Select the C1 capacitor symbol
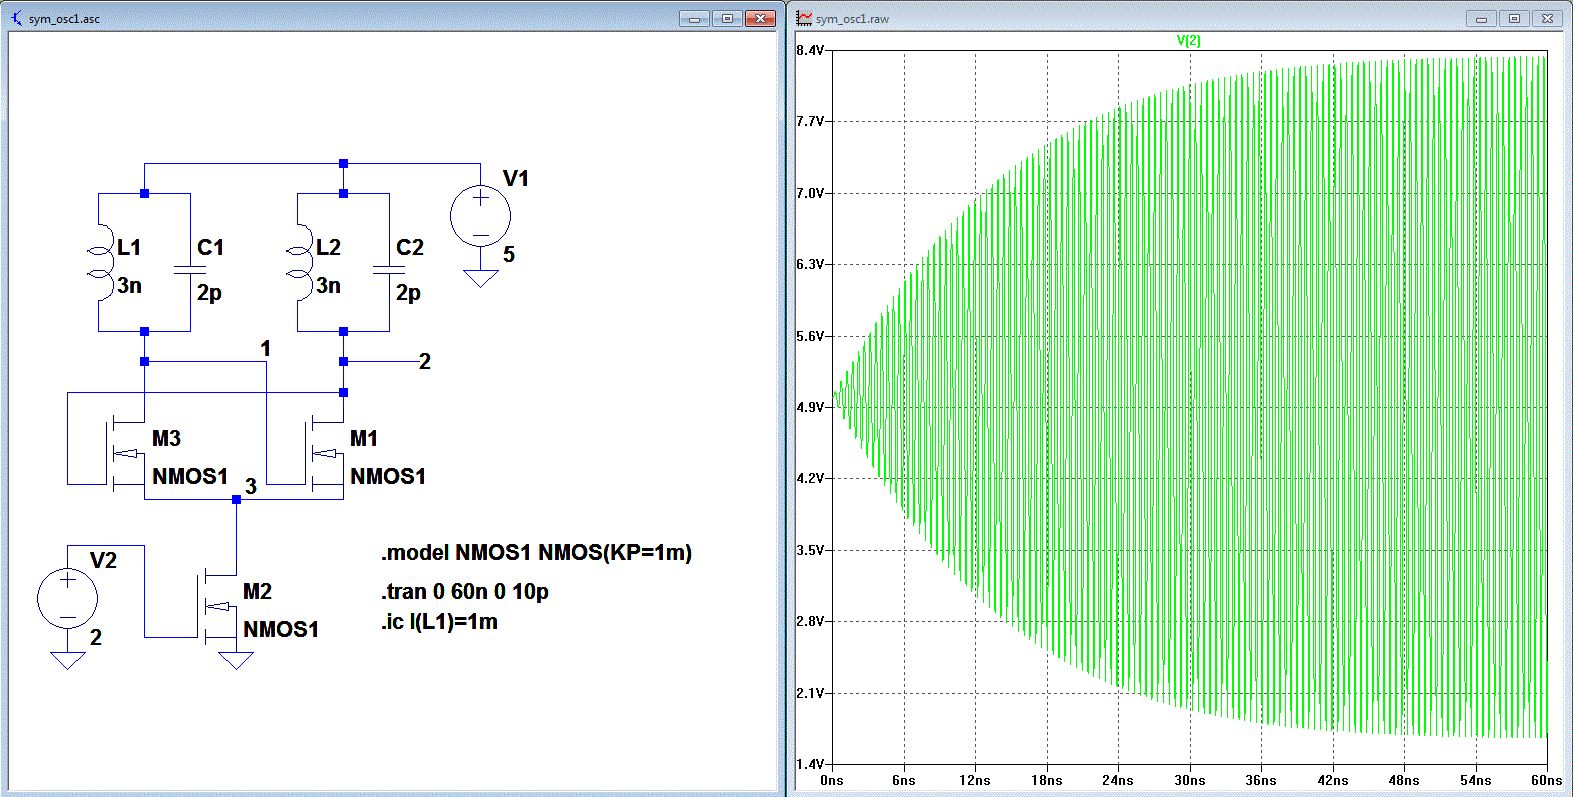The image size is (1573, 797). point(189,270)
